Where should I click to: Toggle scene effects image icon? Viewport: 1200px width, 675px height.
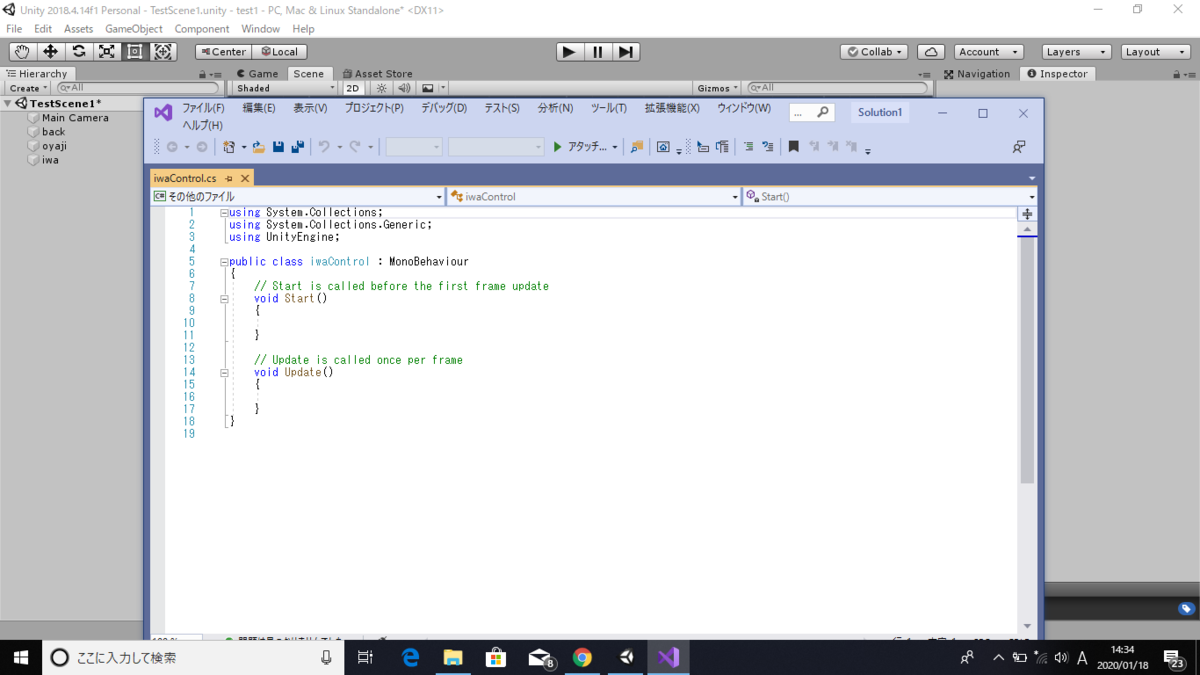[428, 88]
